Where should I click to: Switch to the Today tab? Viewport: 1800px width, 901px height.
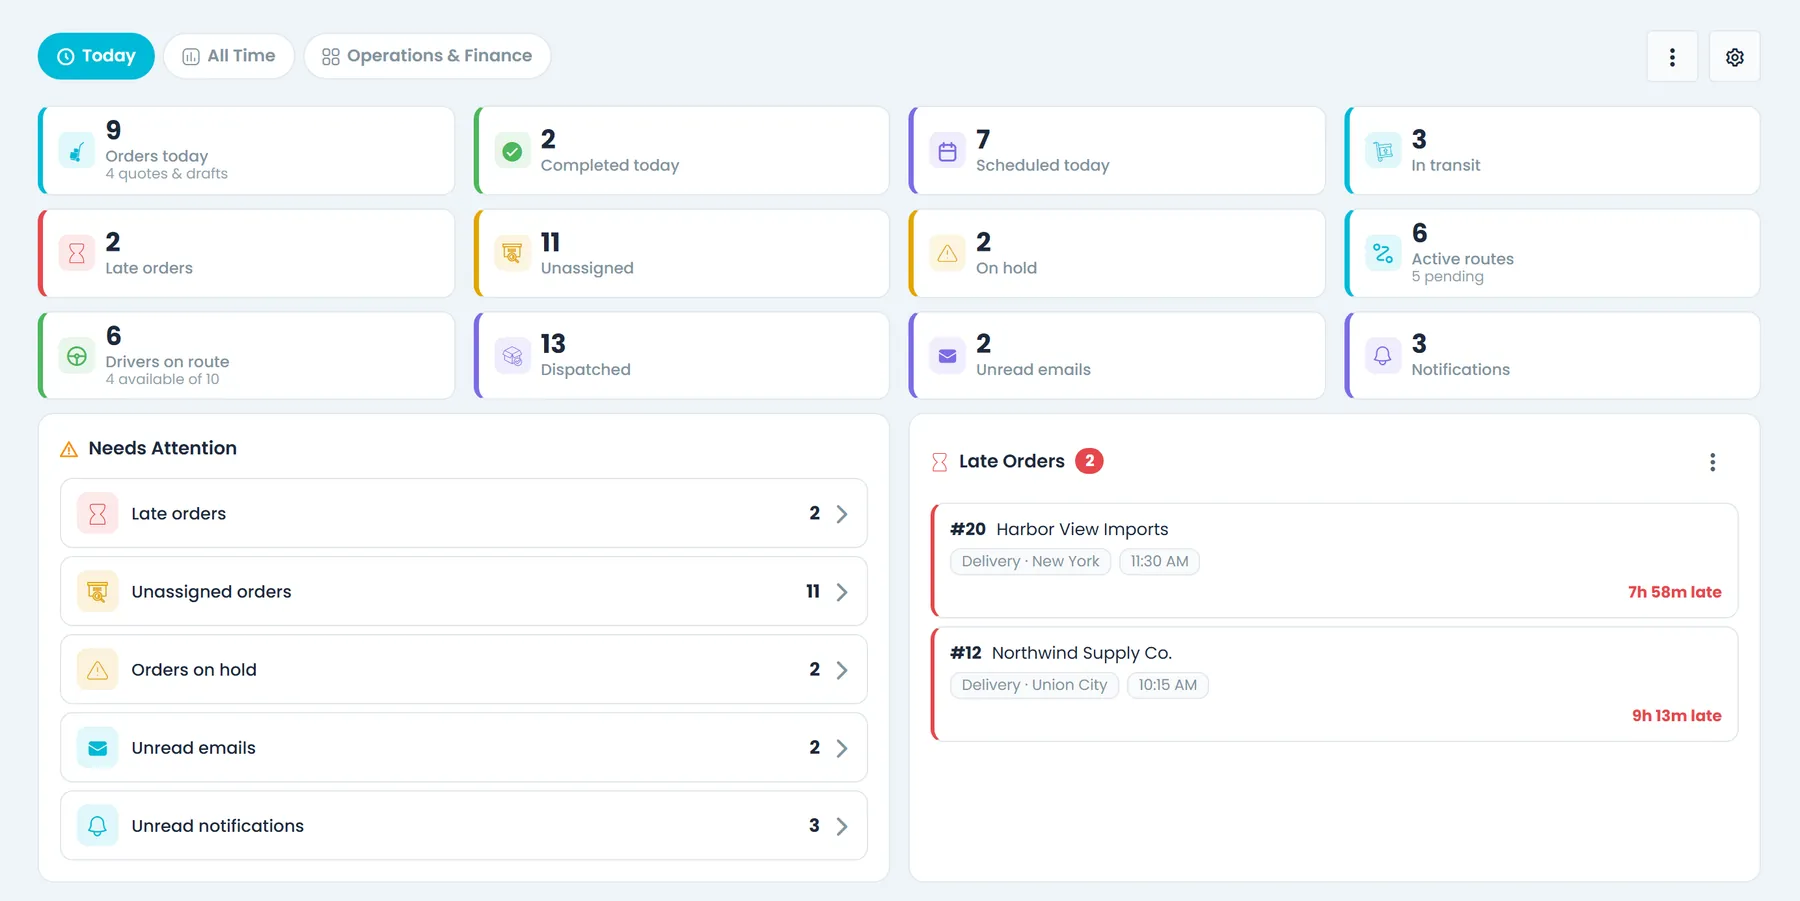coord(96,56)
